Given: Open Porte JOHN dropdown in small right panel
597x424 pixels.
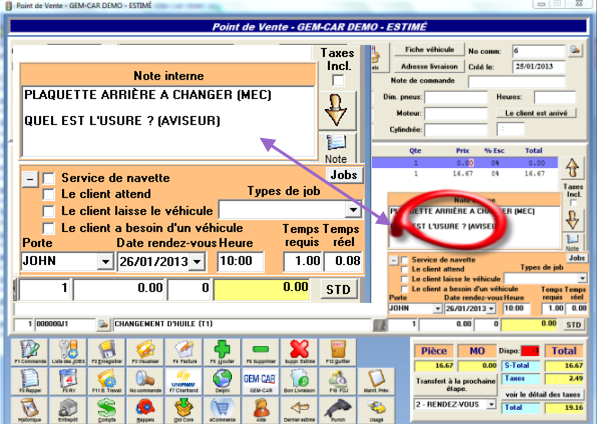Looking at the screenshot, I should [x=438, y=309].
